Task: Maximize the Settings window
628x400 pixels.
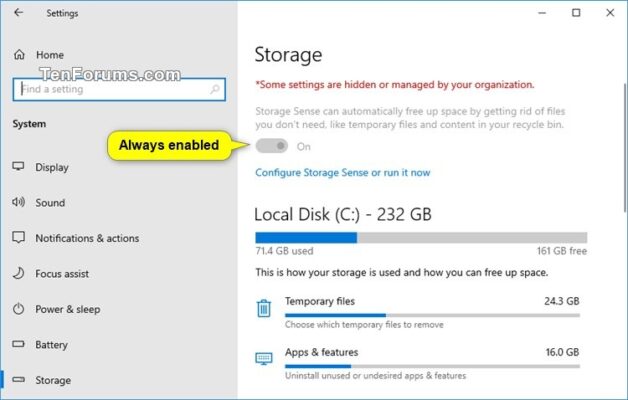Action: point(576,13)
